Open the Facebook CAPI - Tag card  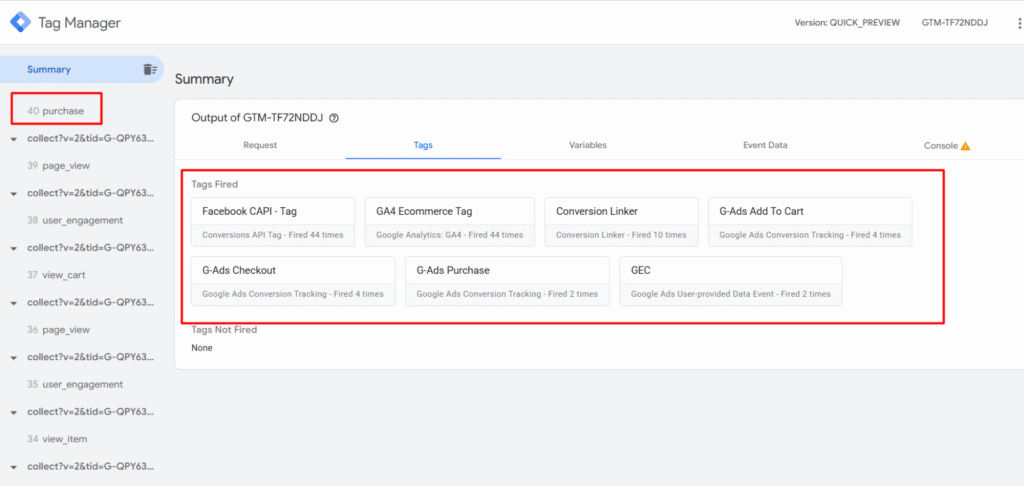coord(272,222)
